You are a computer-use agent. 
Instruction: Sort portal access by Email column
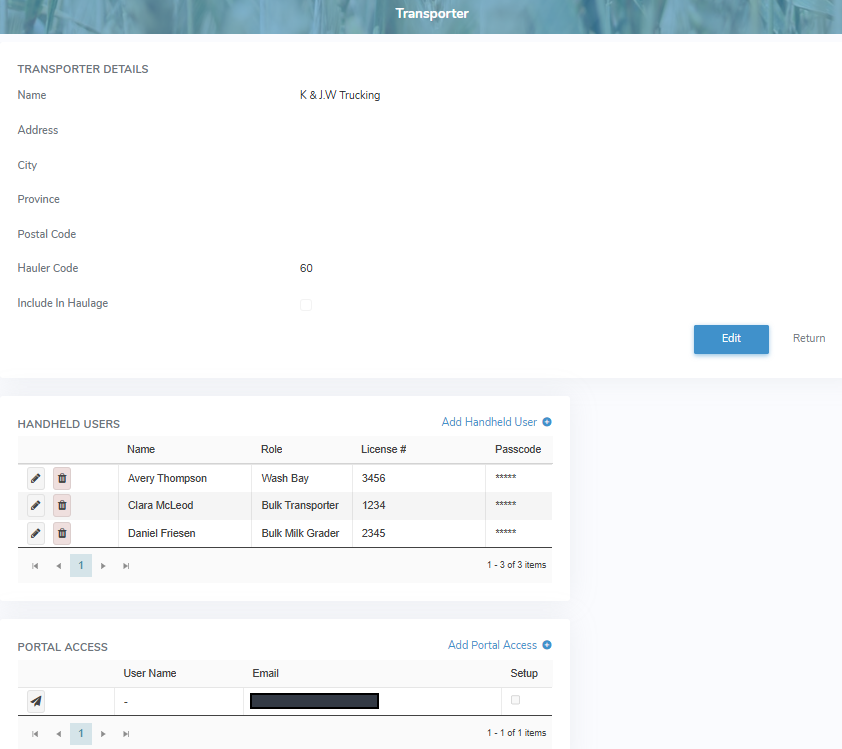tap(265, 673)
